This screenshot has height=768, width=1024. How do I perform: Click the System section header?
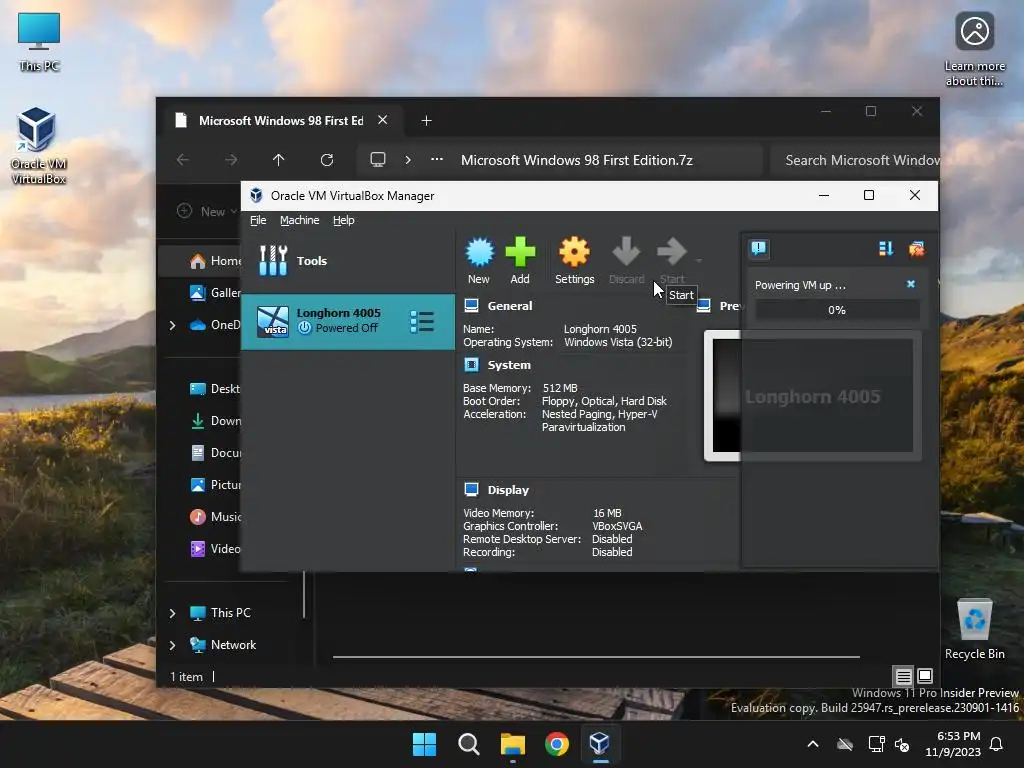[x=509, y=365]
